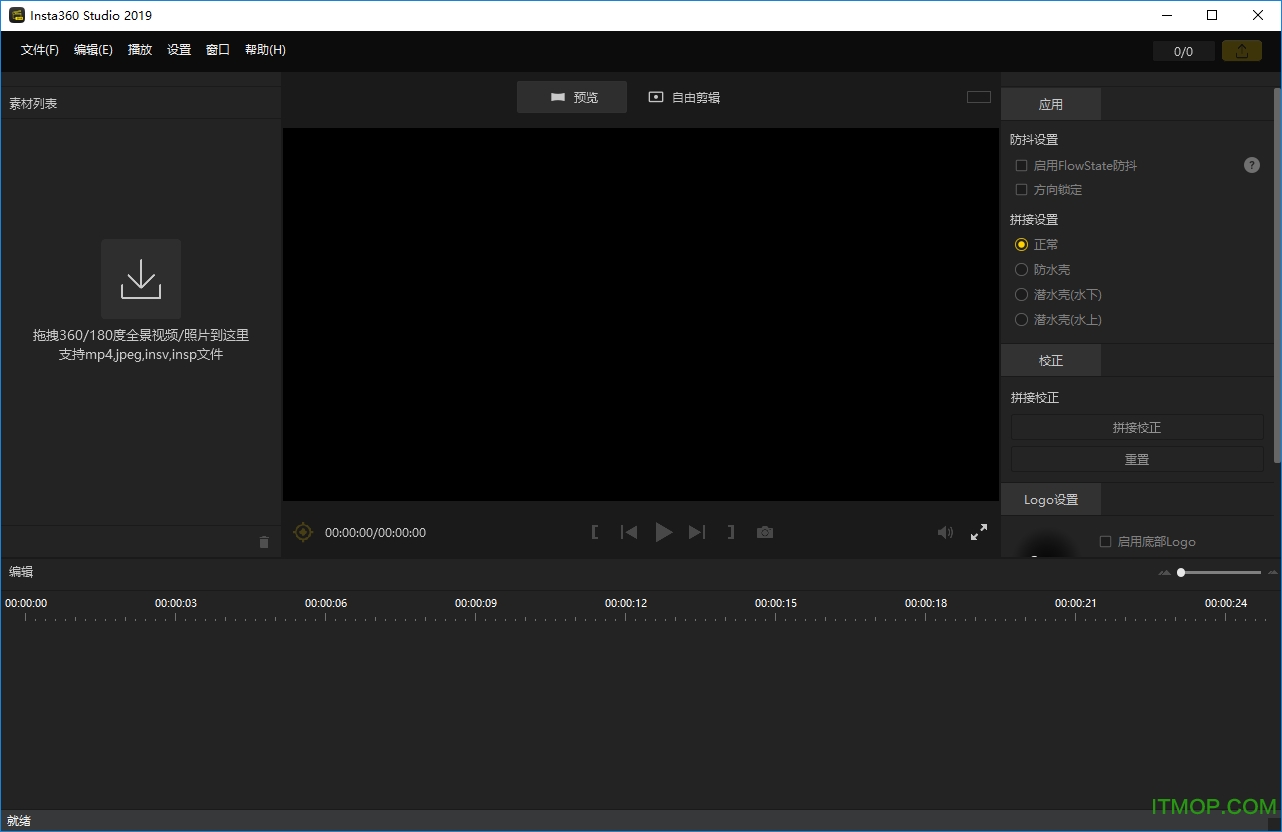Screen dimensions: 1282x832
Task: Click the aspect ratio rectangle icon above preview
Action: coord(977,97)
